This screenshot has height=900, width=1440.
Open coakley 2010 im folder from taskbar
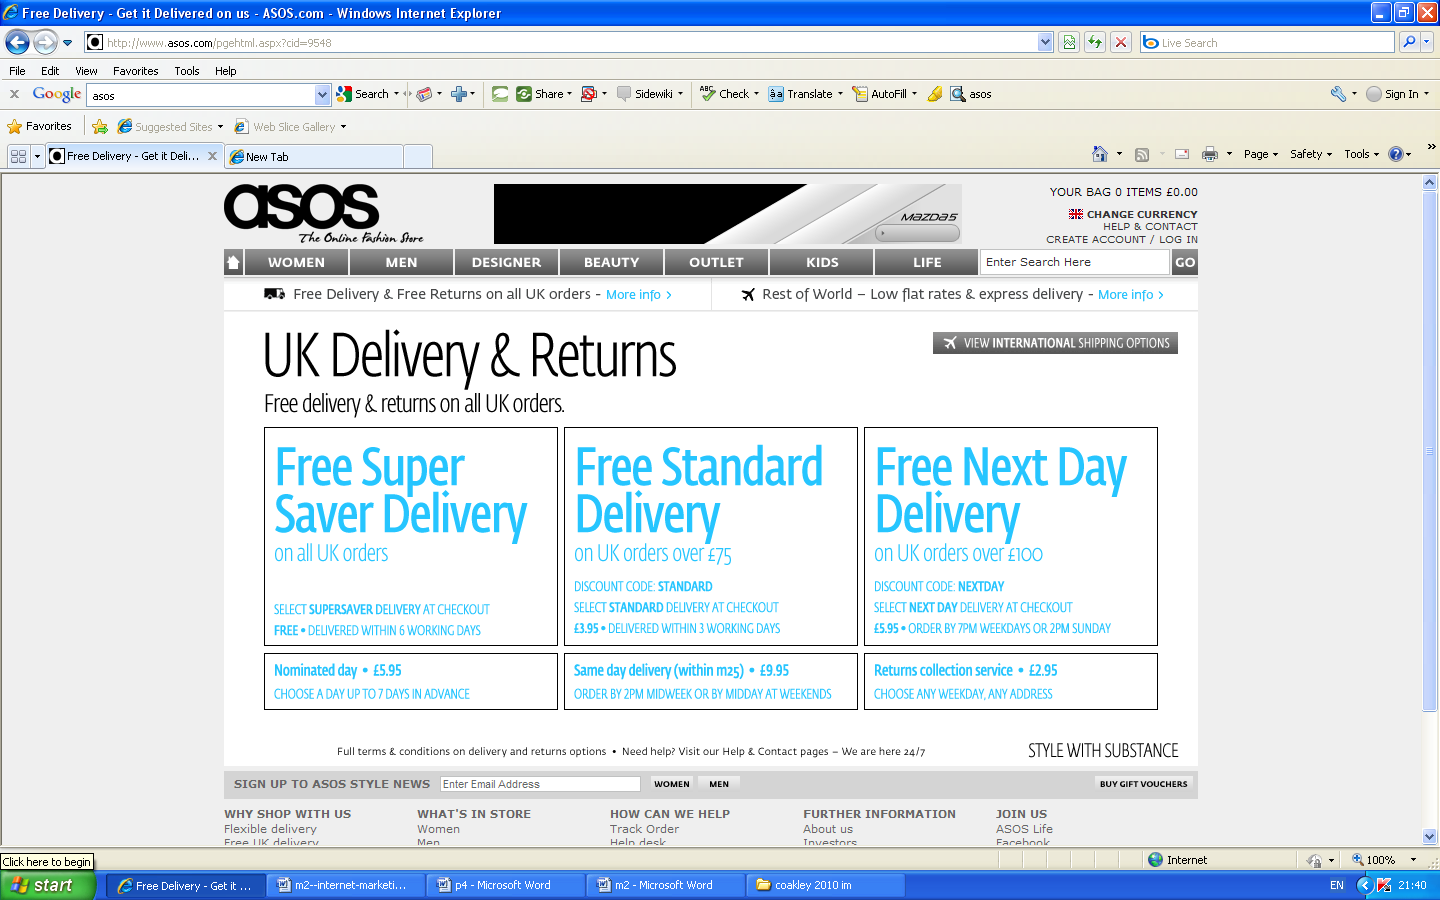[x=826, y=885]
